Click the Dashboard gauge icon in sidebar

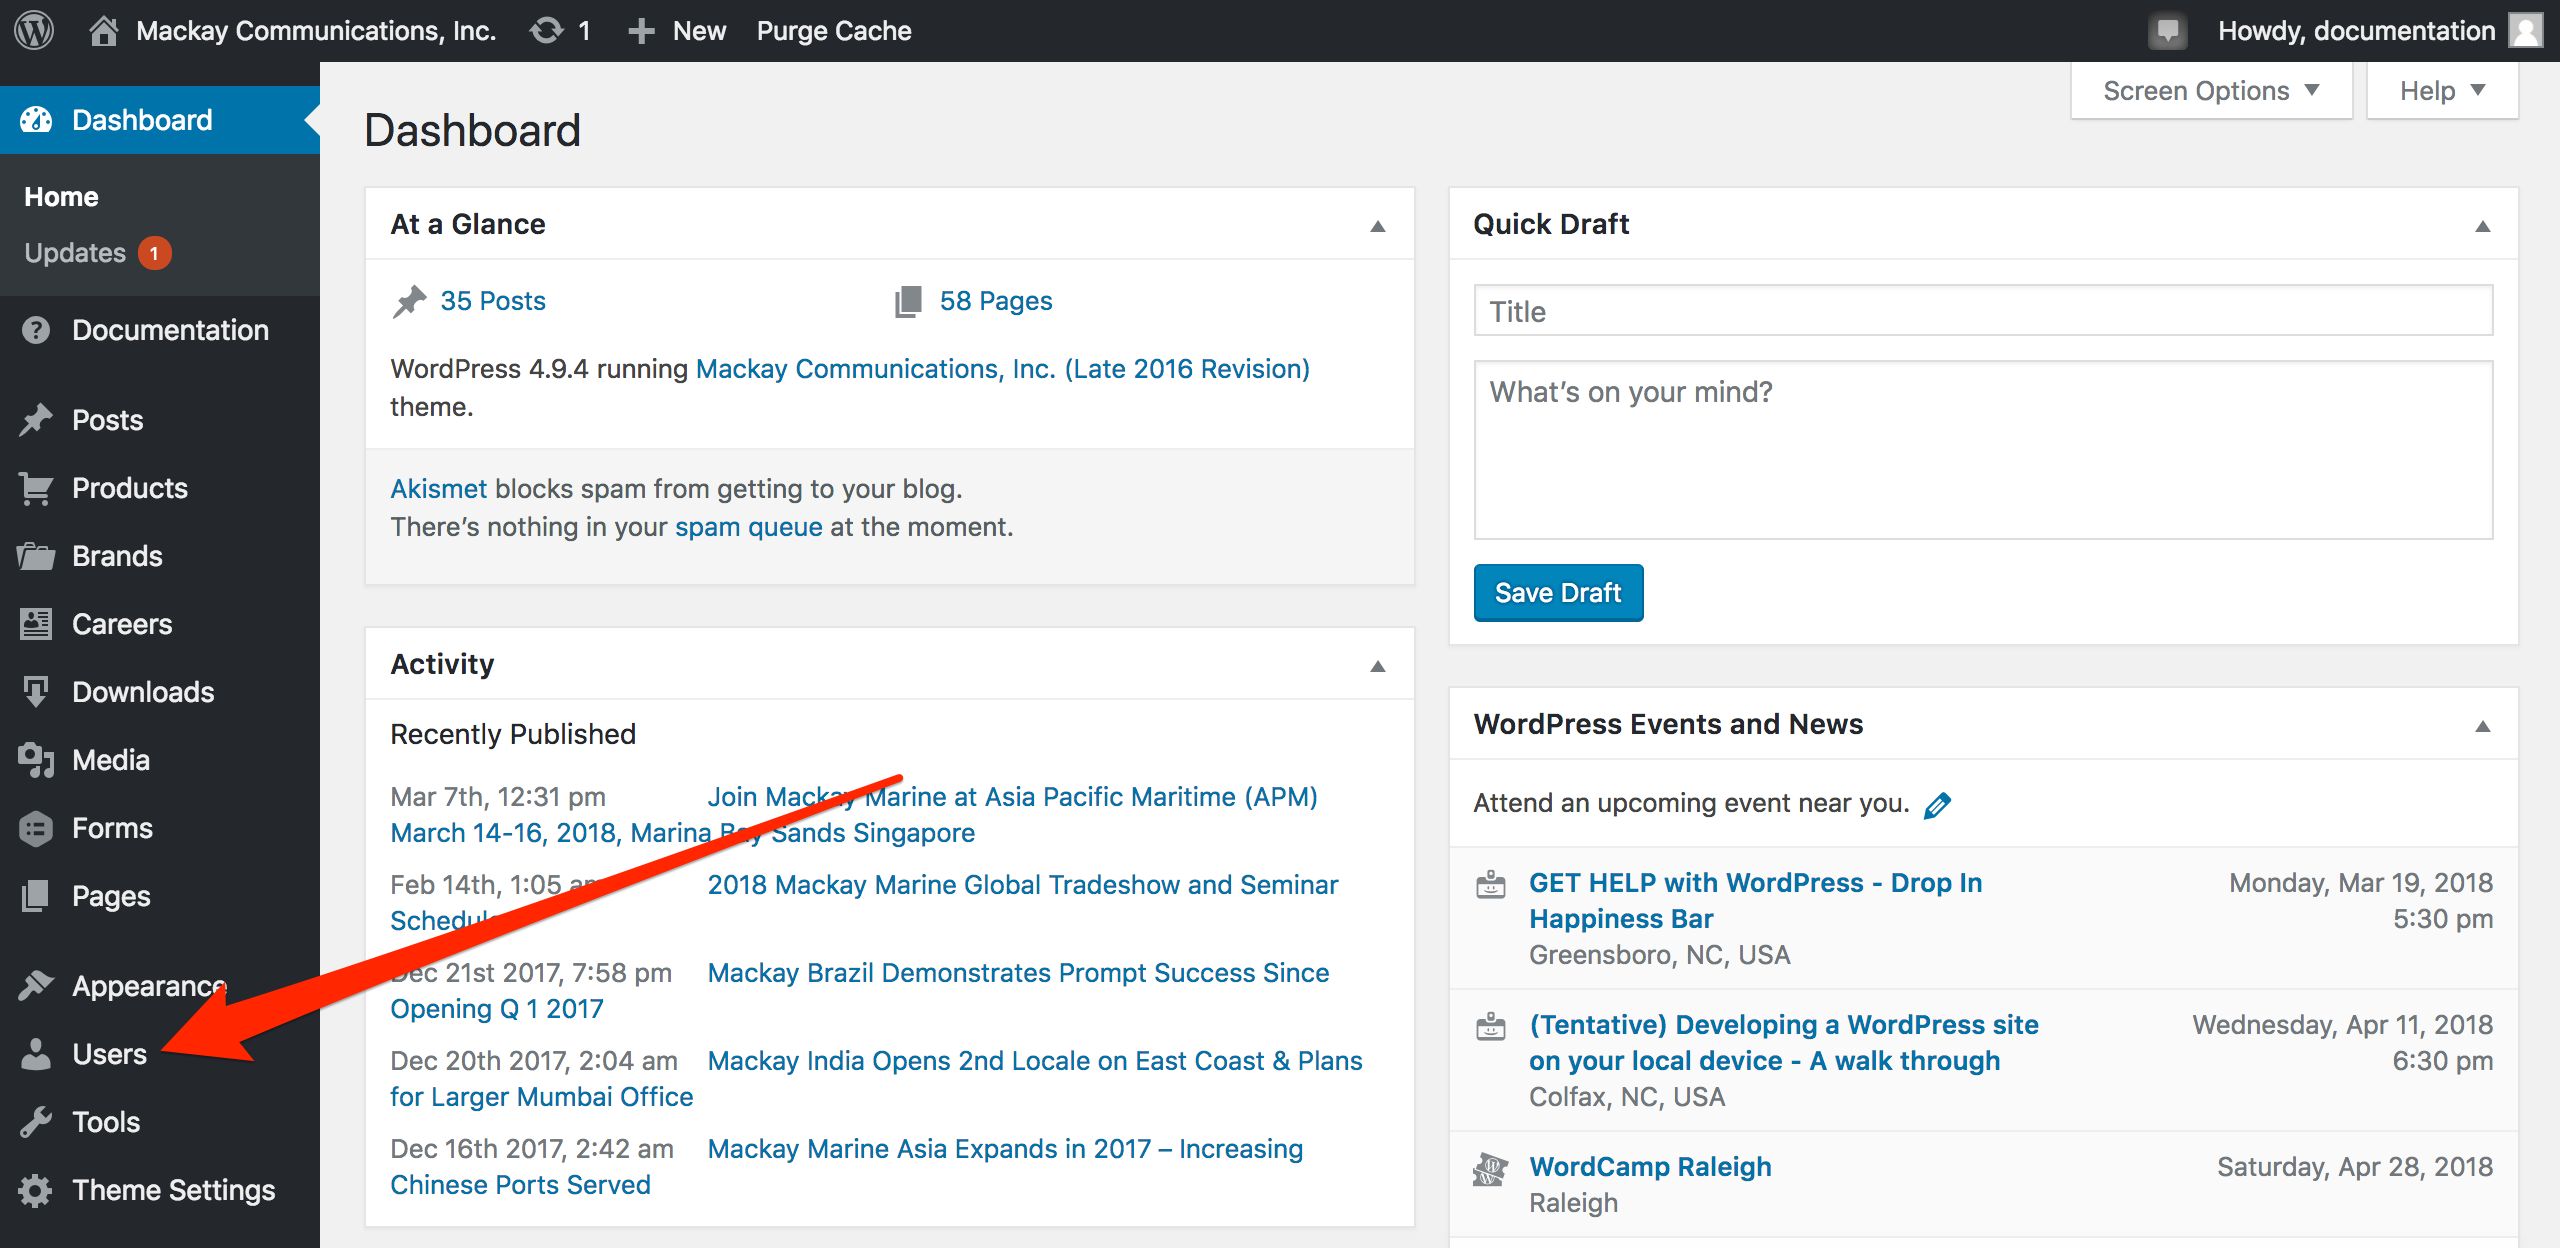(36, 120)
